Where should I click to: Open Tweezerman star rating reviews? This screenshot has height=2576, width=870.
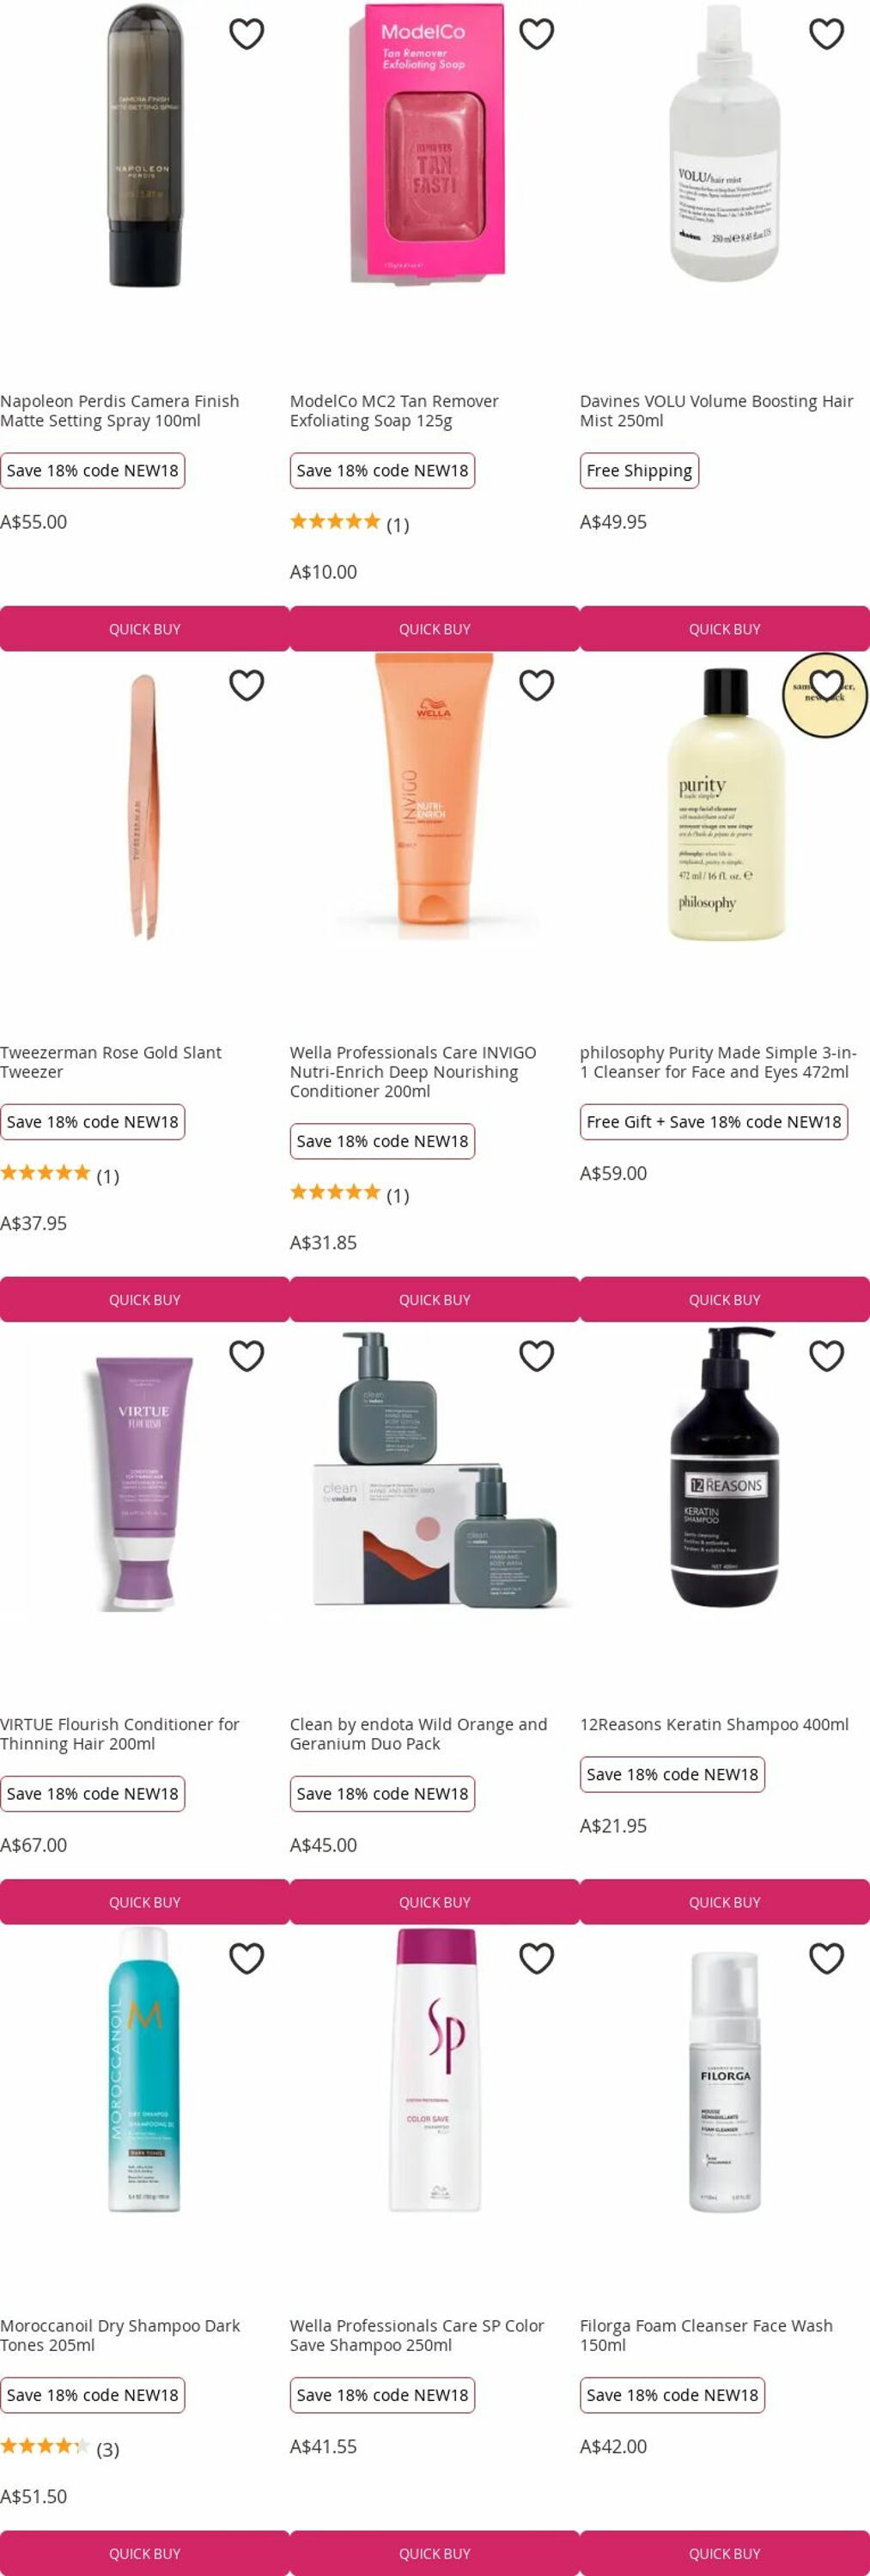coord(60,1175)
